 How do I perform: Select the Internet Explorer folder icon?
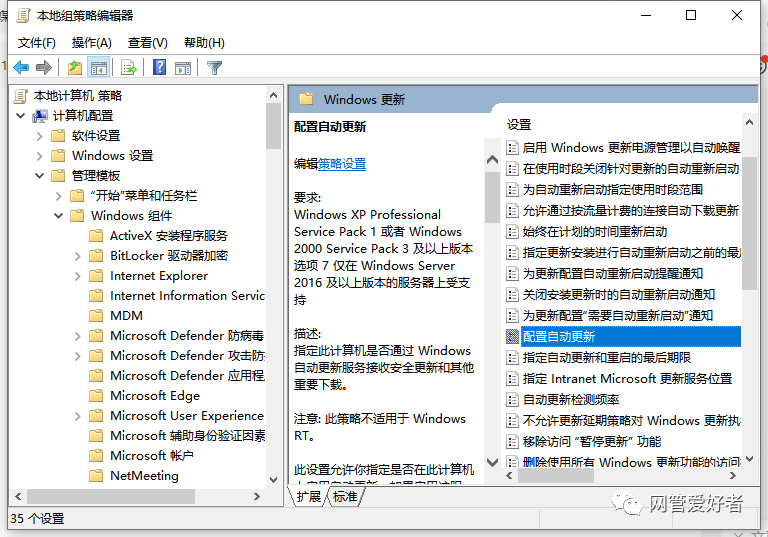point(96,276)
